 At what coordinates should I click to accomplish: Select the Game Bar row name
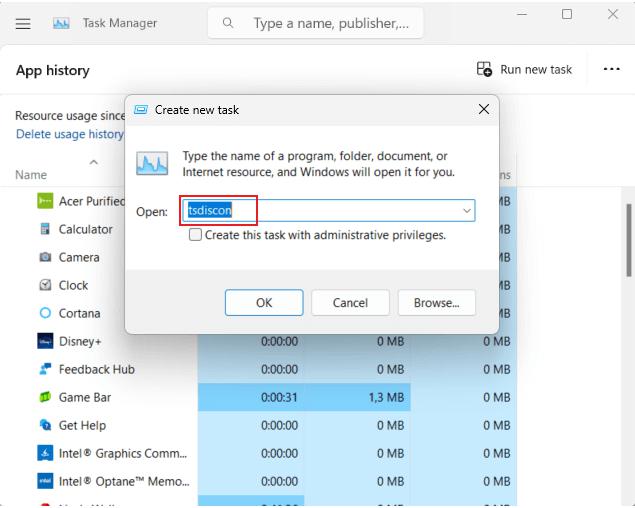pyautogui.click(x=85, y=397)
